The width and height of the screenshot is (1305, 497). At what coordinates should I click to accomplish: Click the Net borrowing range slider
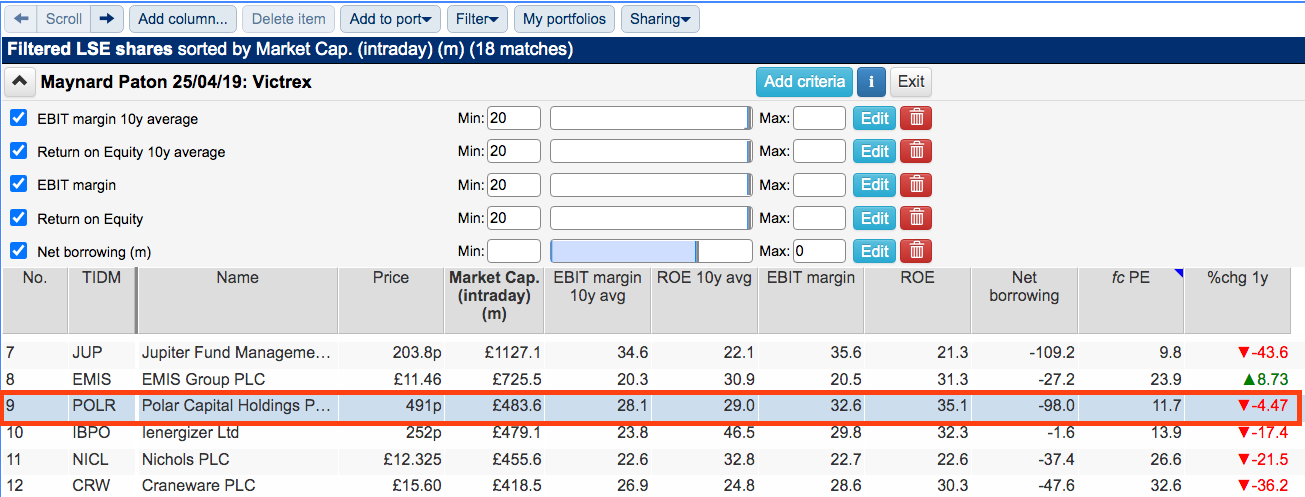click(651, 251)
